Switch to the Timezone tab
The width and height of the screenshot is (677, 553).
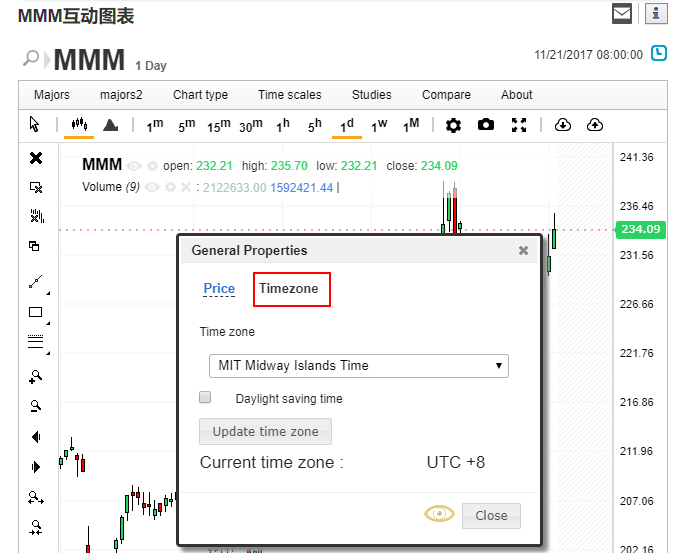tap(288, 288)
